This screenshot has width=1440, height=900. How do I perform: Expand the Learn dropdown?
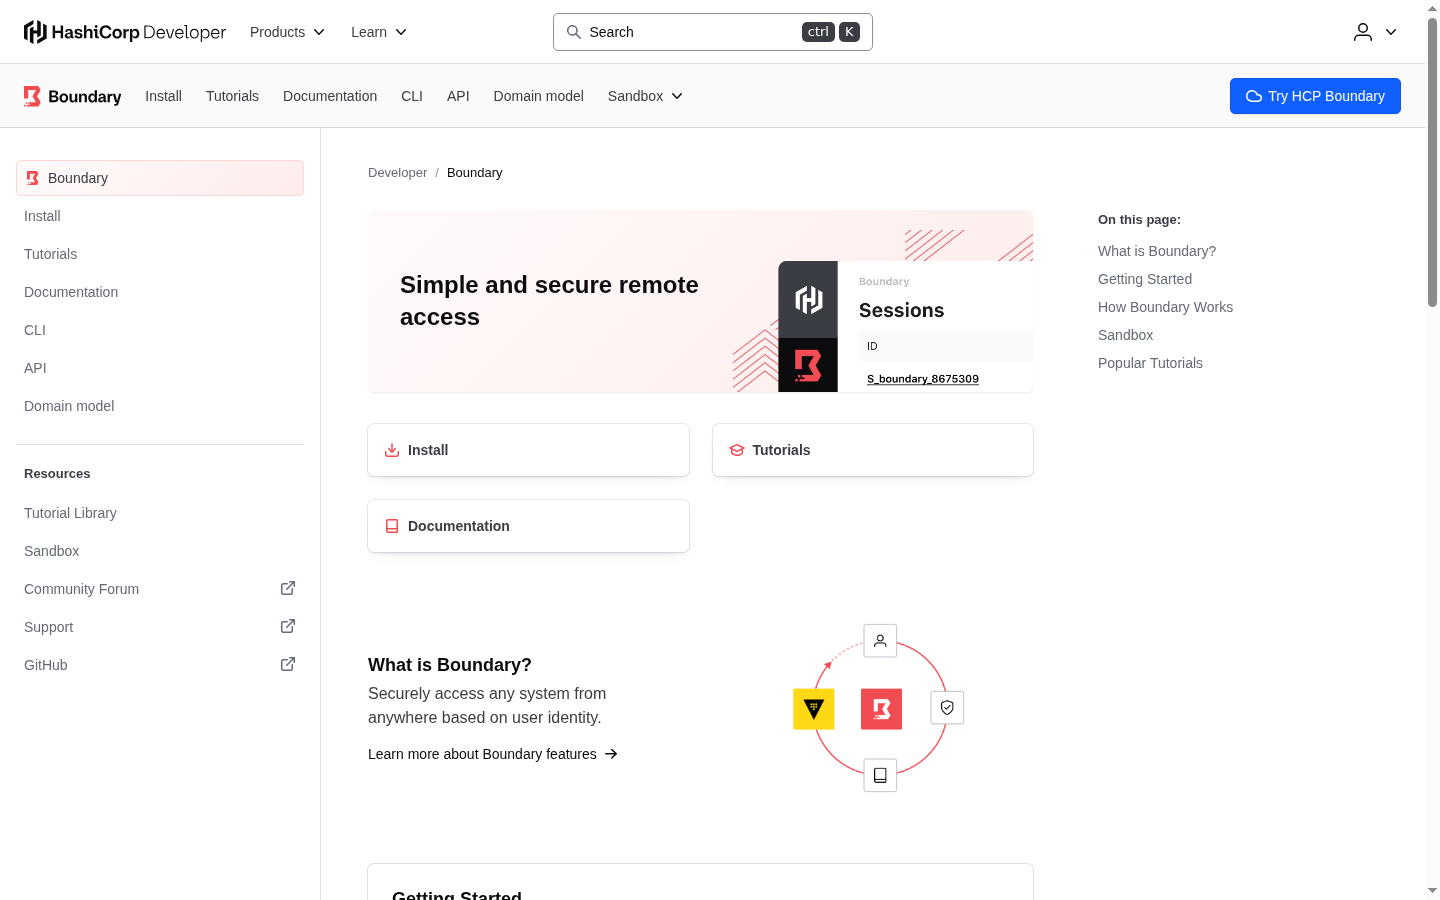tap(379, 32)
